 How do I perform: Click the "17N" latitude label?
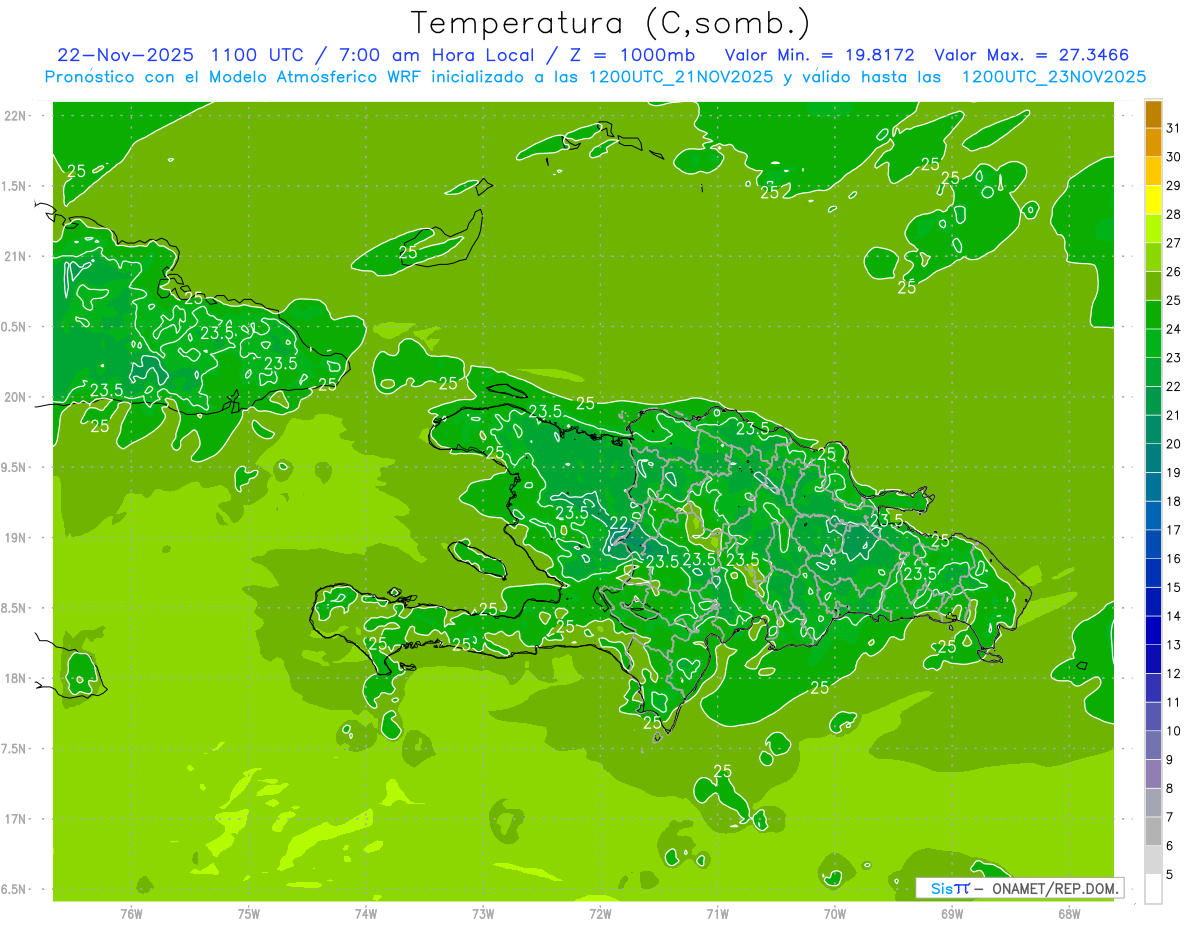tap(15, 819)
